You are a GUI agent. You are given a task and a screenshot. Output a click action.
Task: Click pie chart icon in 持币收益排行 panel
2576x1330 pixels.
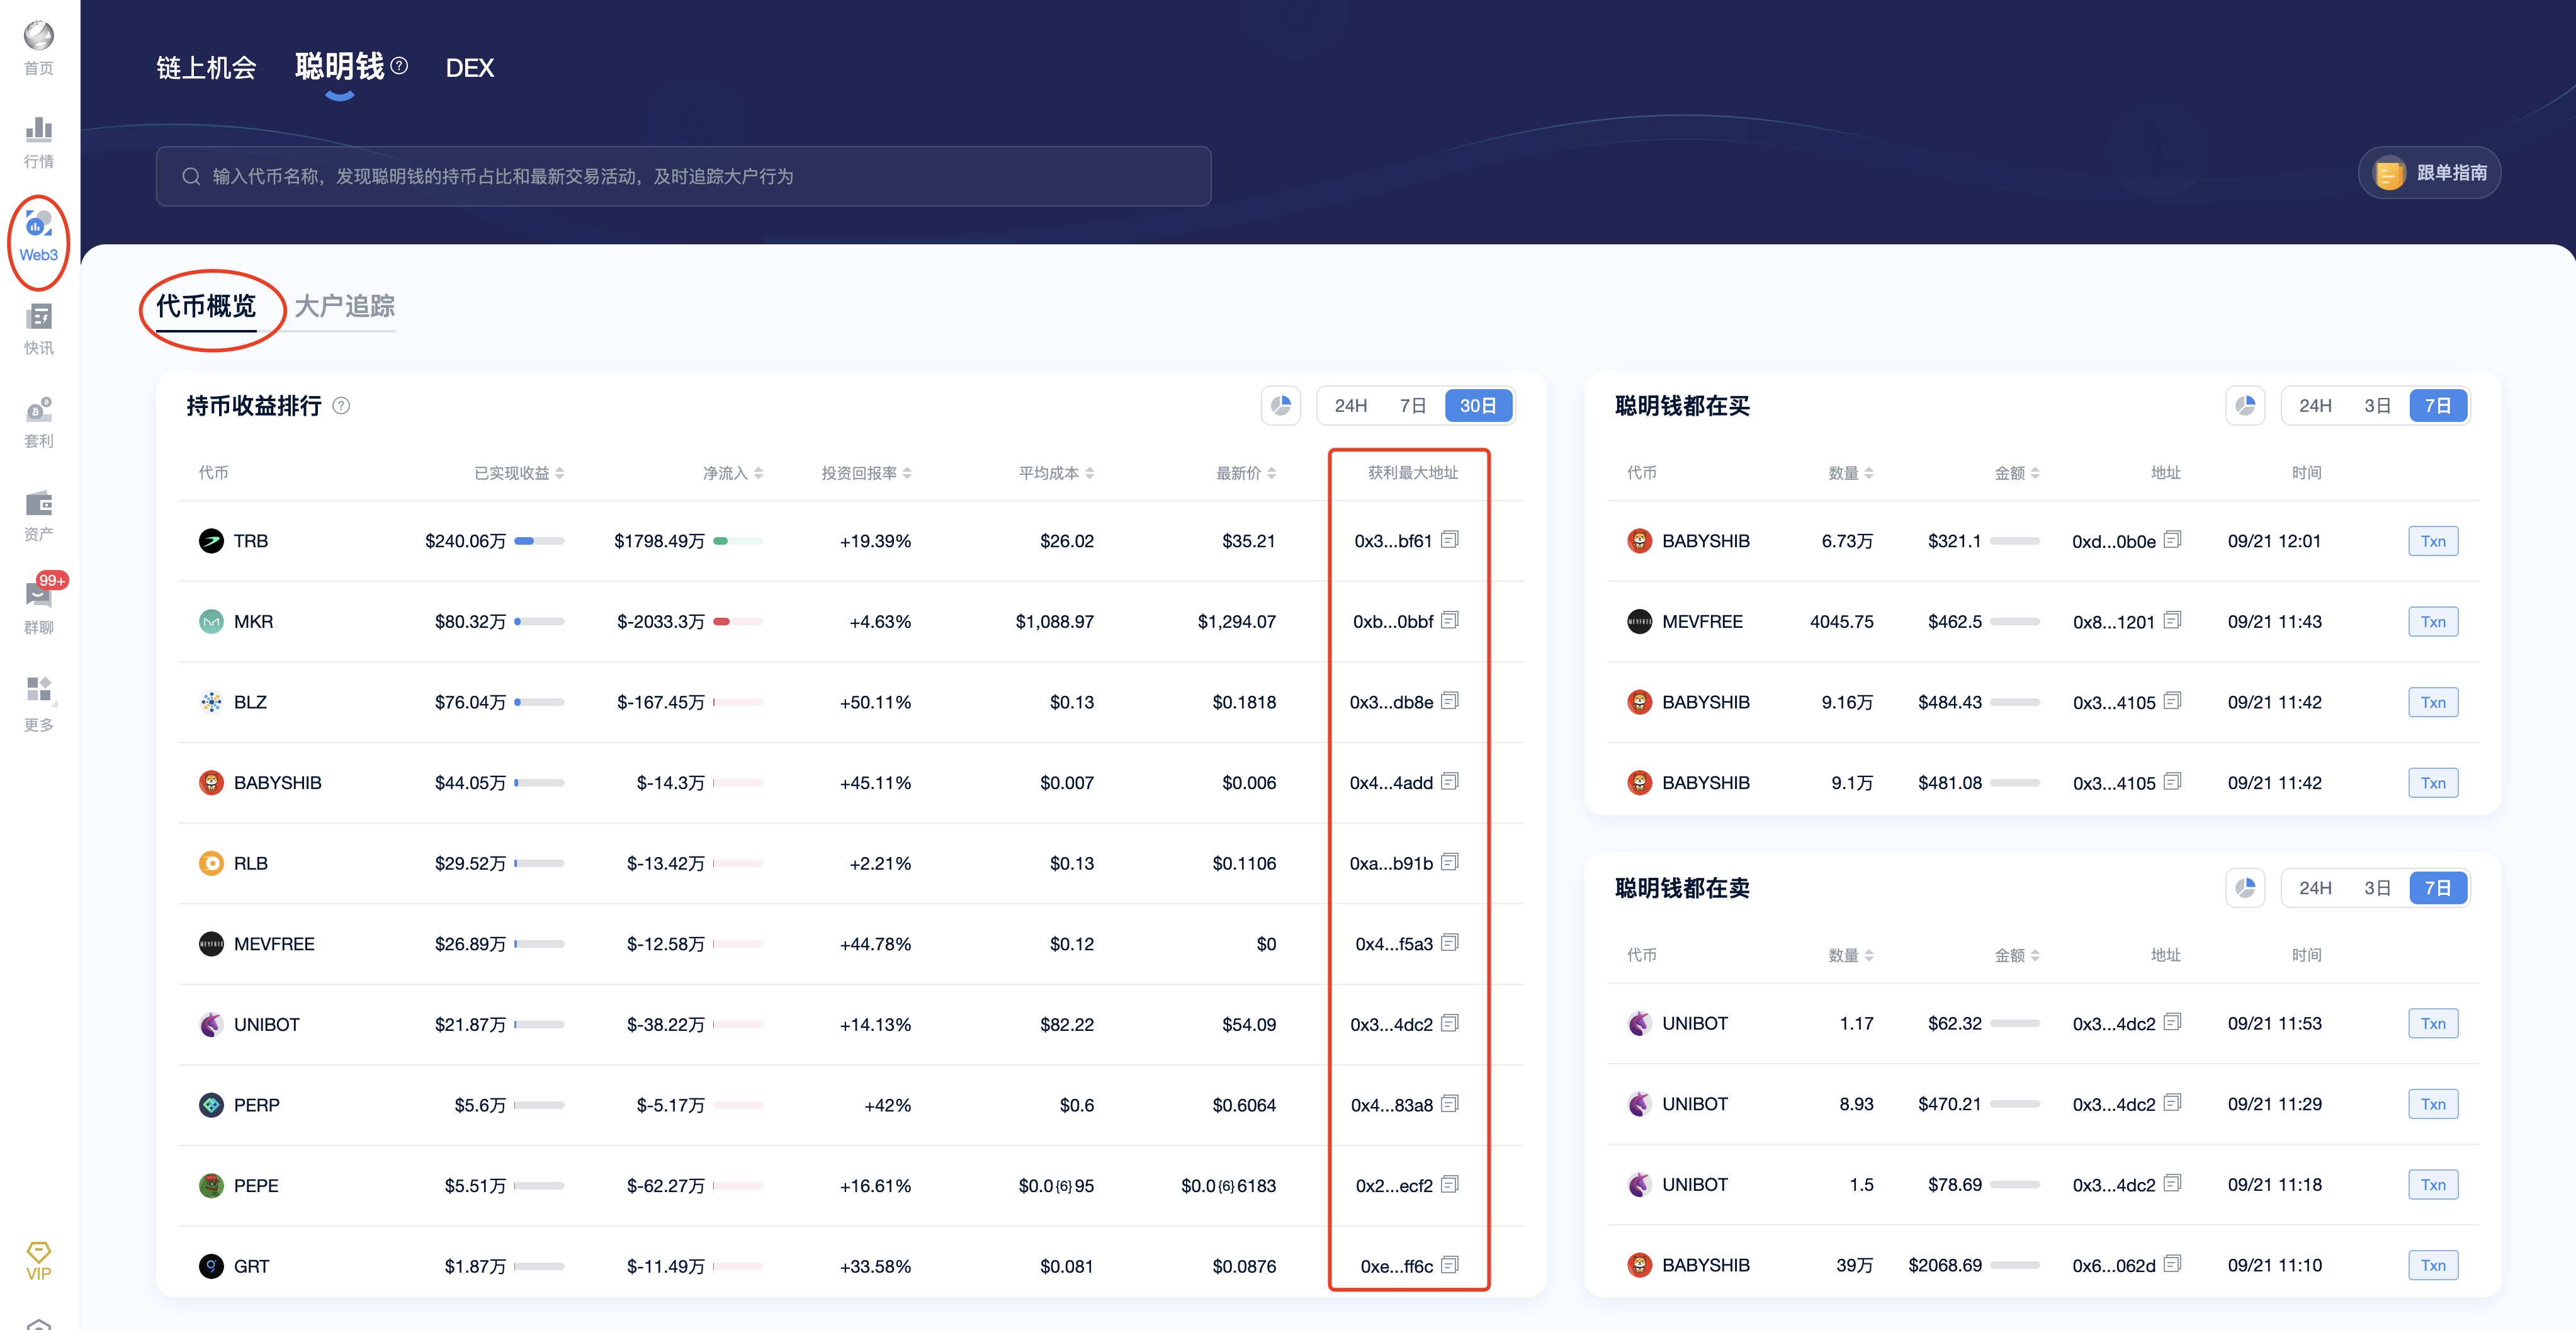click(1280, 406)
